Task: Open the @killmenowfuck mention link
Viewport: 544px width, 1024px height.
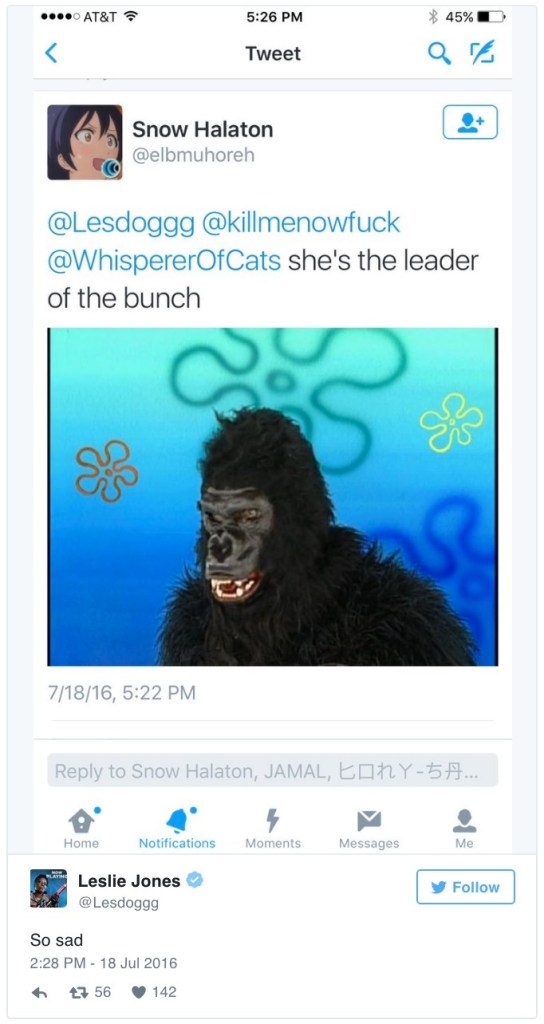Action: 301,224
